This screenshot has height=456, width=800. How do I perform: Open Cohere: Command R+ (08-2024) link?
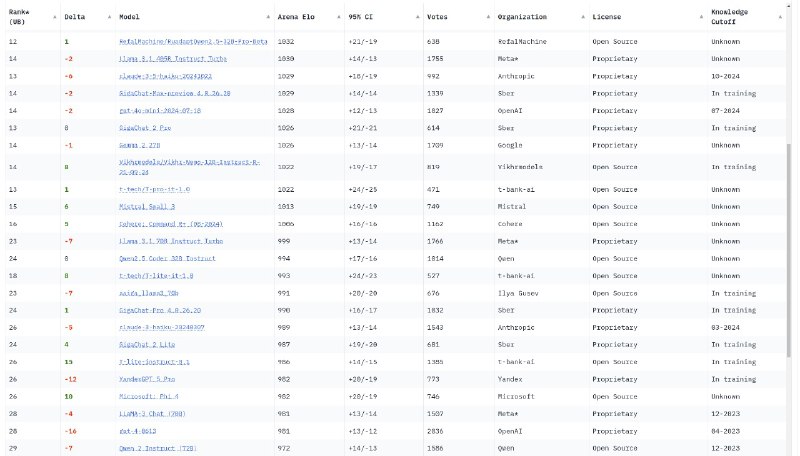click(x=171, y=224)
